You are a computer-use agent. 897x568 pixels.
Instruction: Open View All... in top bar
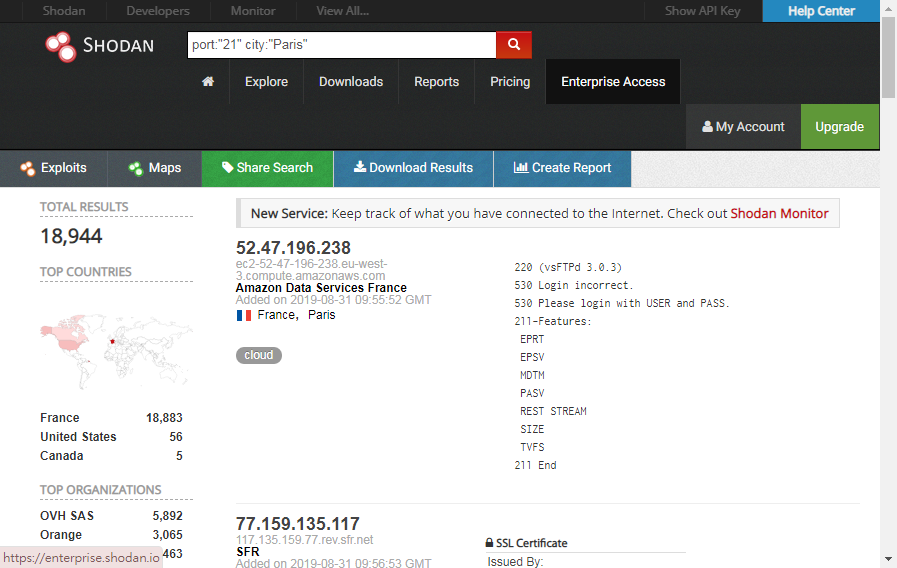[342, 11]
